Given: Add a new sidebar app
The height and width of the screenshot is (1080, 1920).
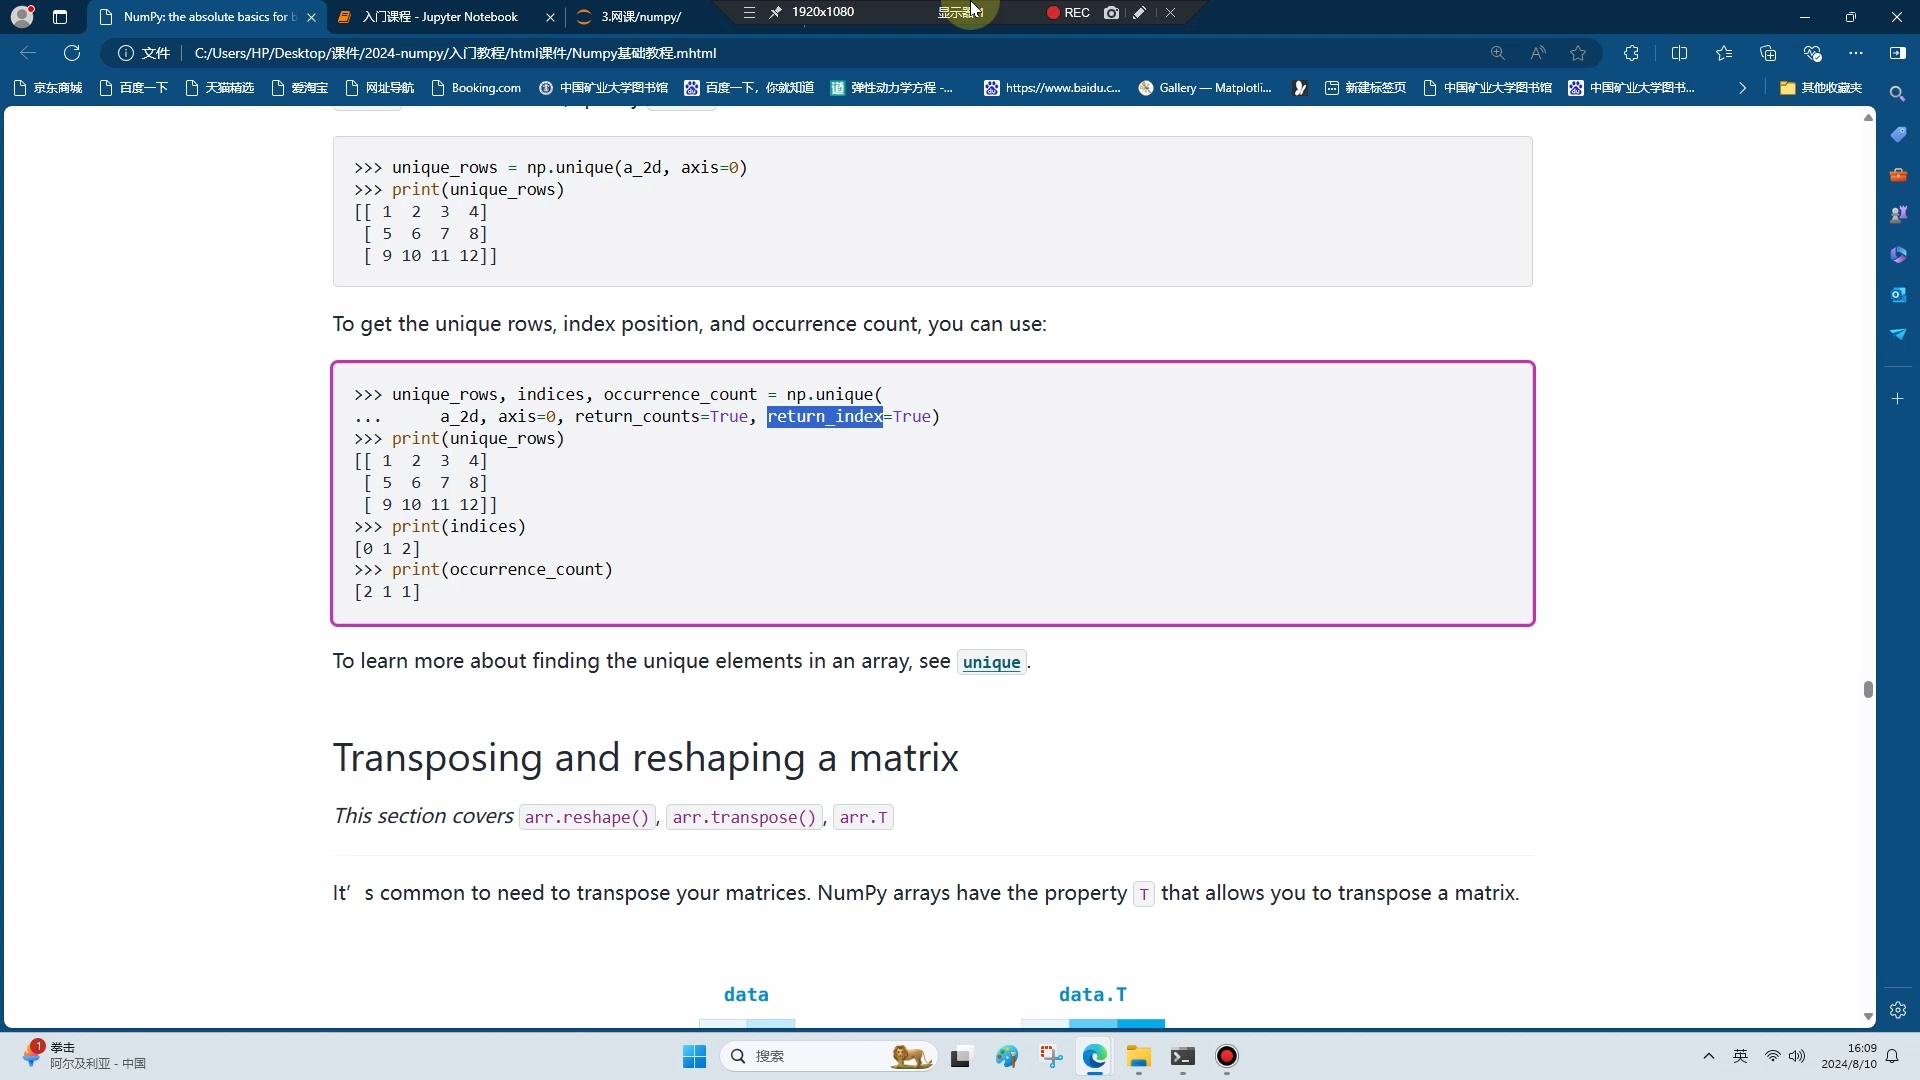Looking at the screenshot, I should [1897, 399].
